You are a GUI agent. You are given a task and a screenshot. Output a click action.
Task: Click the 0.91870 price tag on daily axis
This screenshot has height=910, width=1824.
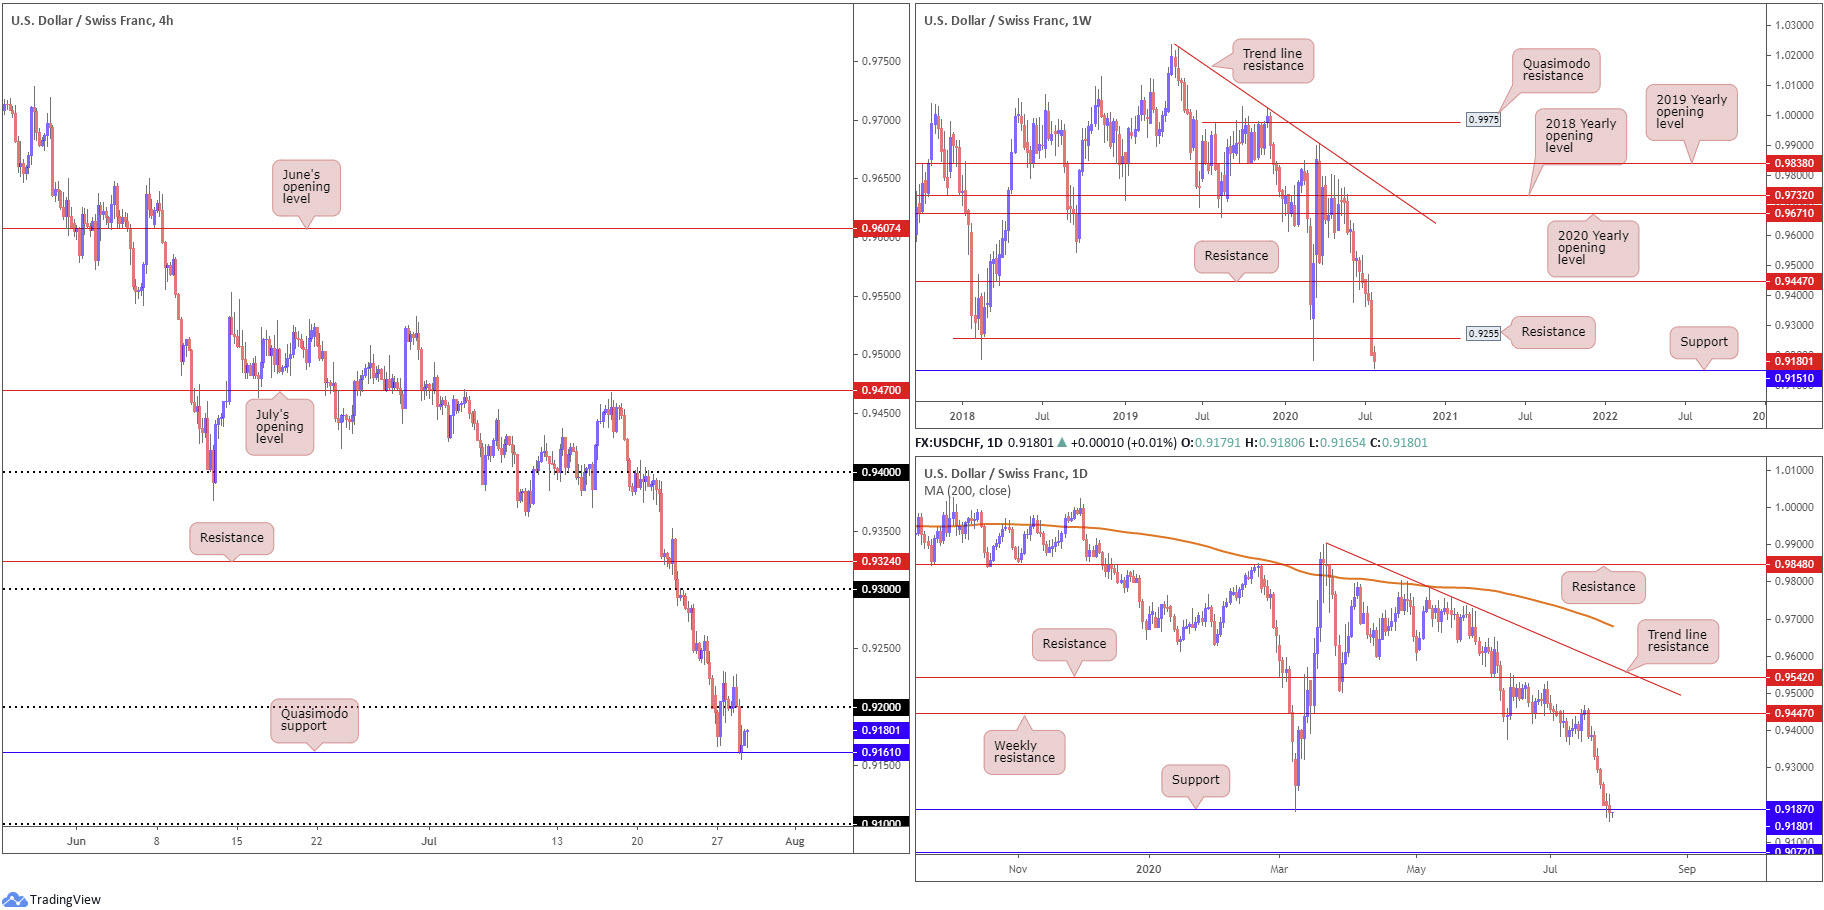click(1794, 809)
